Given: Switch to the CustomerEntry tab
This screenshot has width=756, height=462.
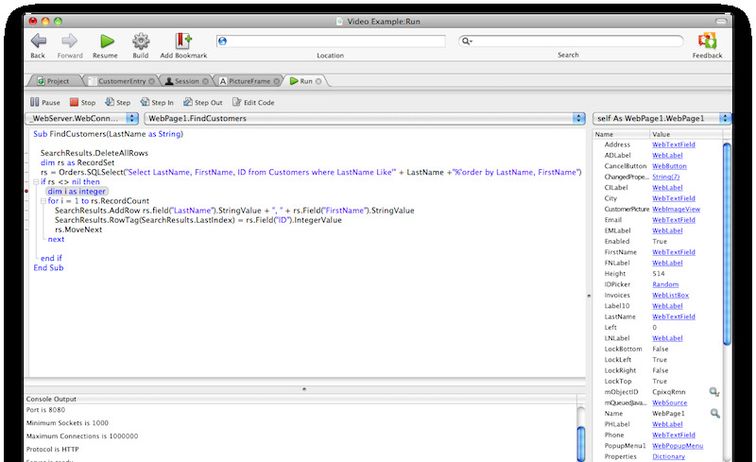Looking at the screenshot, I should pyautogui.click(x=119, y=80).
